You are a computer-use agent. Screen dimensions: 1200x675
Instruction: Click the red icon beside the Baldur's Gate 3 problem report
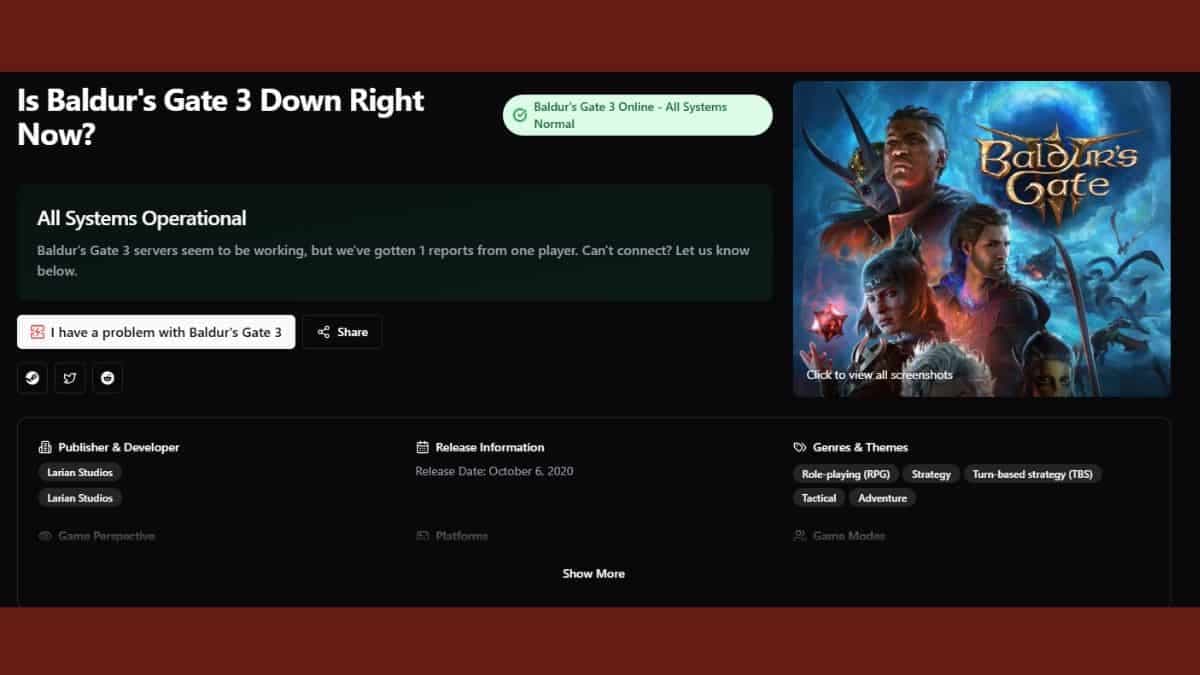tap(37, 332)
